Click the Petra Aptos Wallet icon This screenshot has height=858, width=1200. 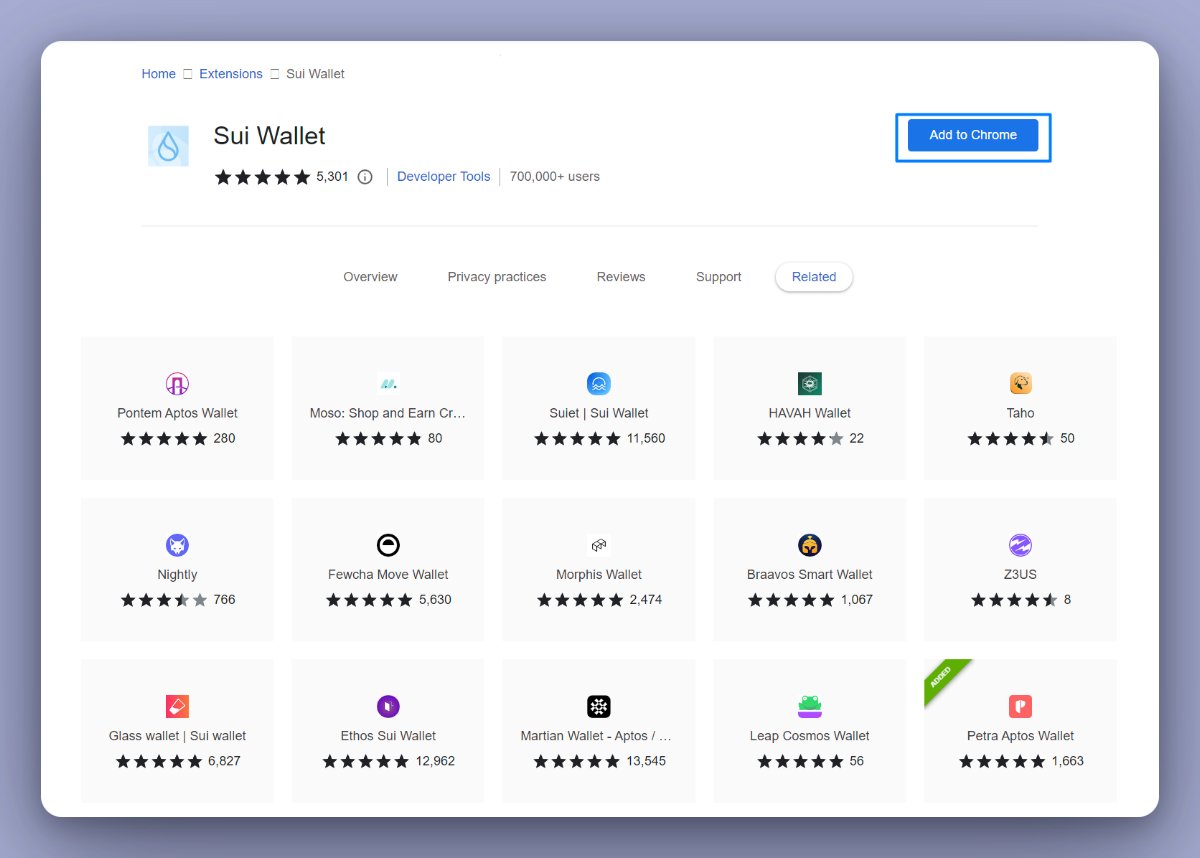1020,707
